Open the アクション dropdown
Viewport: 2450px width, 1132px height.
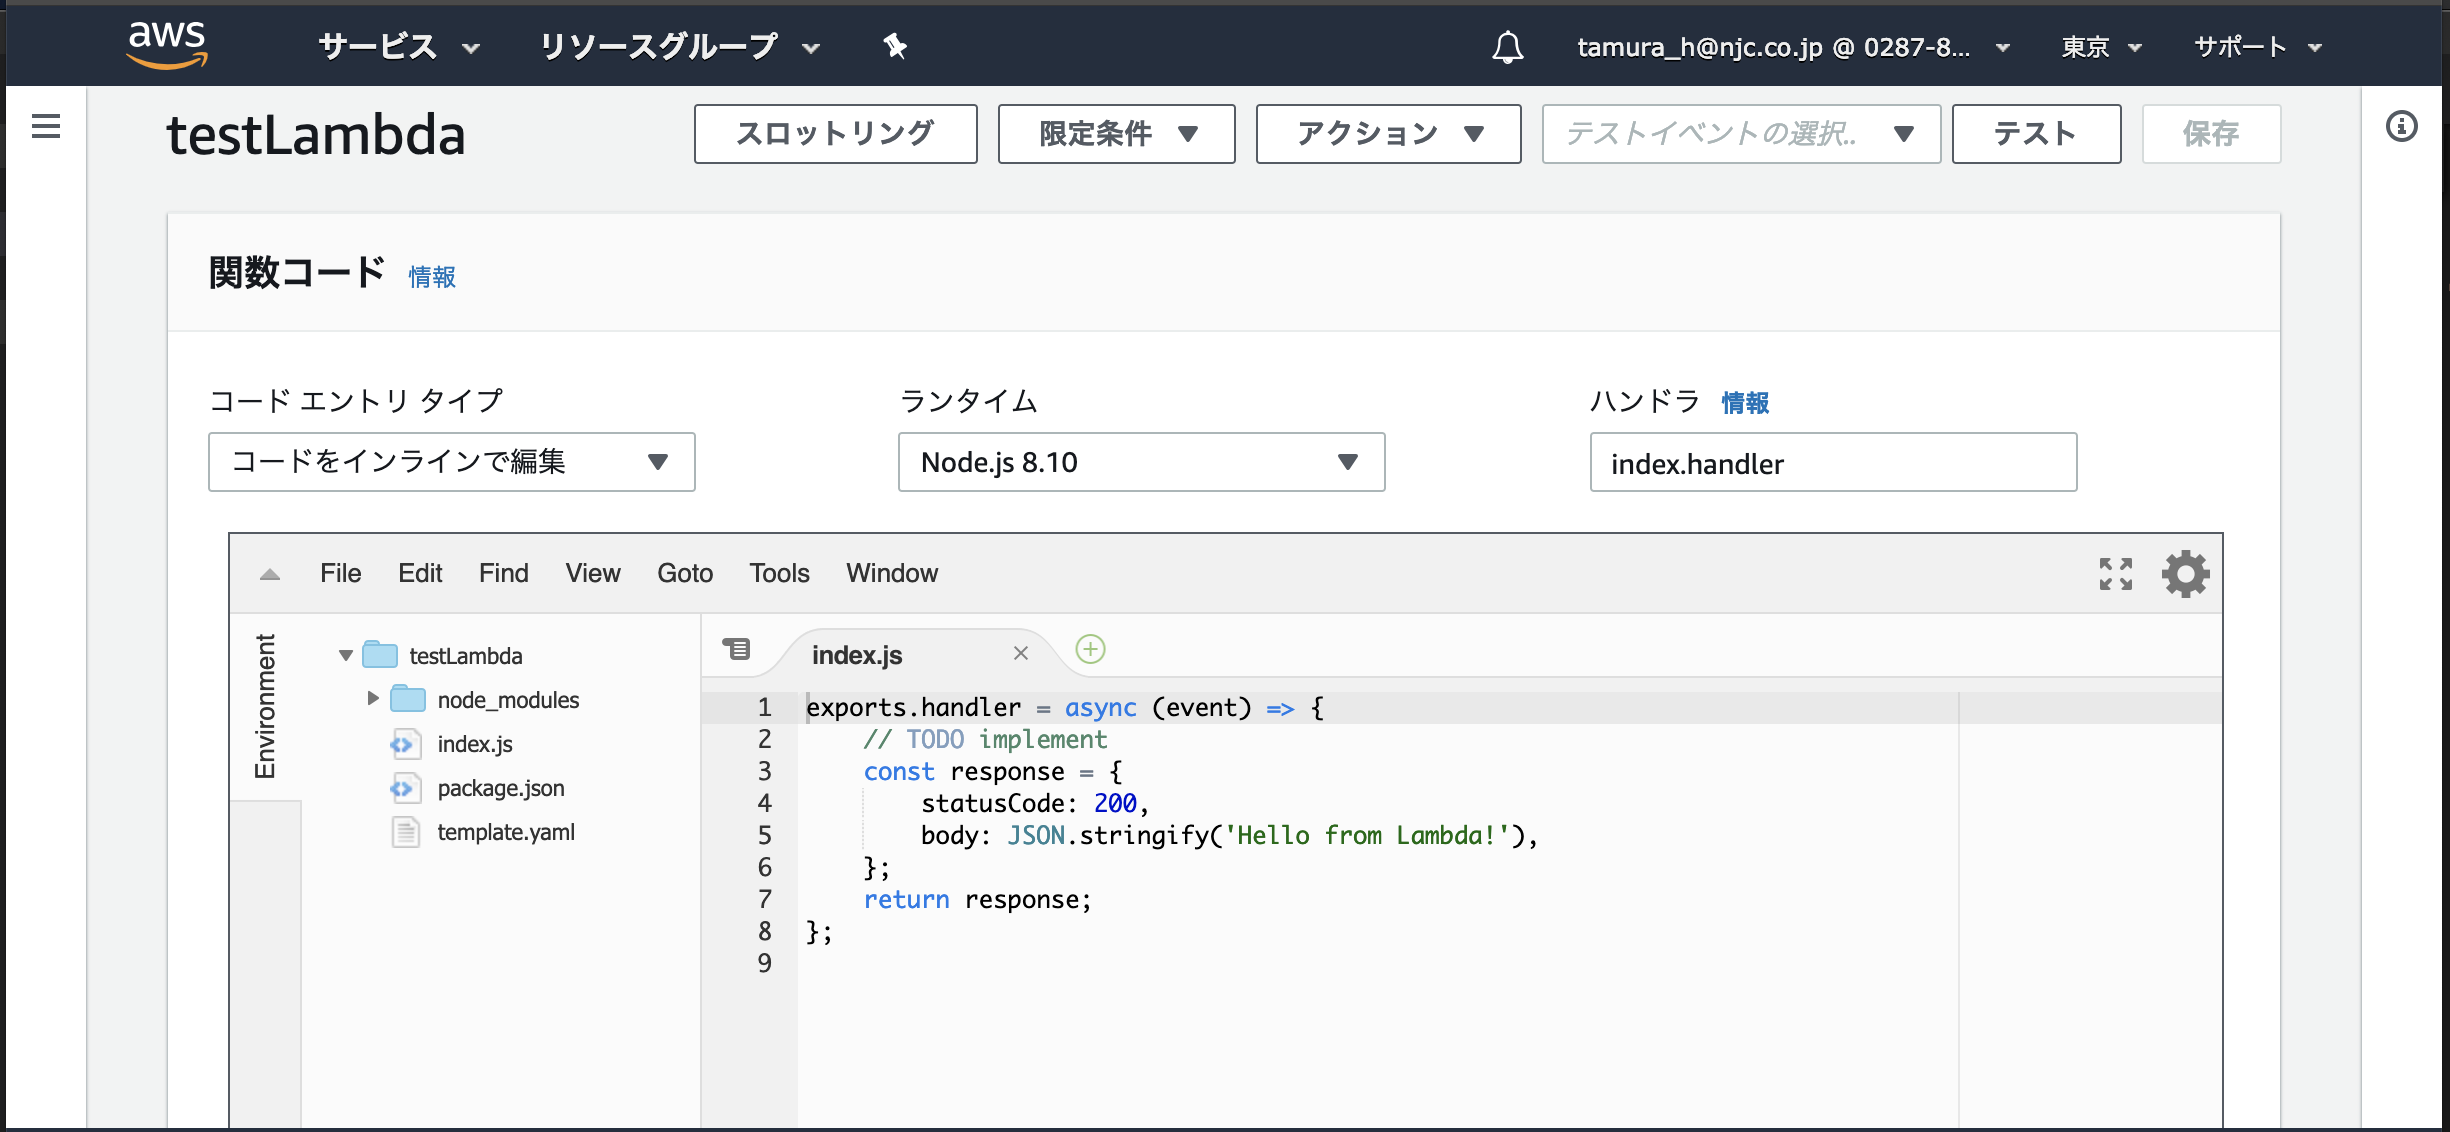[1387, 133]
